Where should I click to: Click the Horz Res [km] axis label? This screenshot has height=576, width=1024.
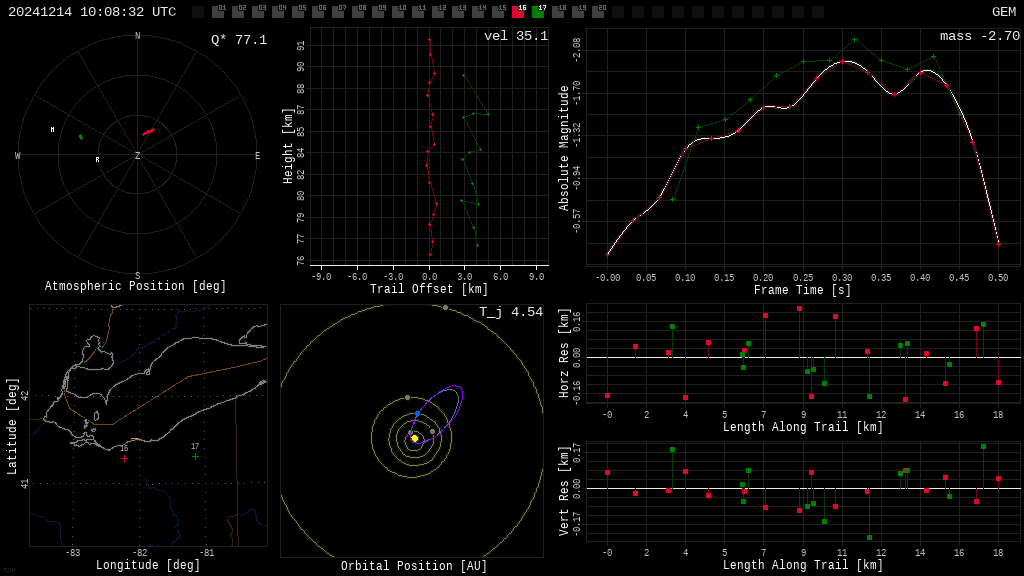click(564, 353)
